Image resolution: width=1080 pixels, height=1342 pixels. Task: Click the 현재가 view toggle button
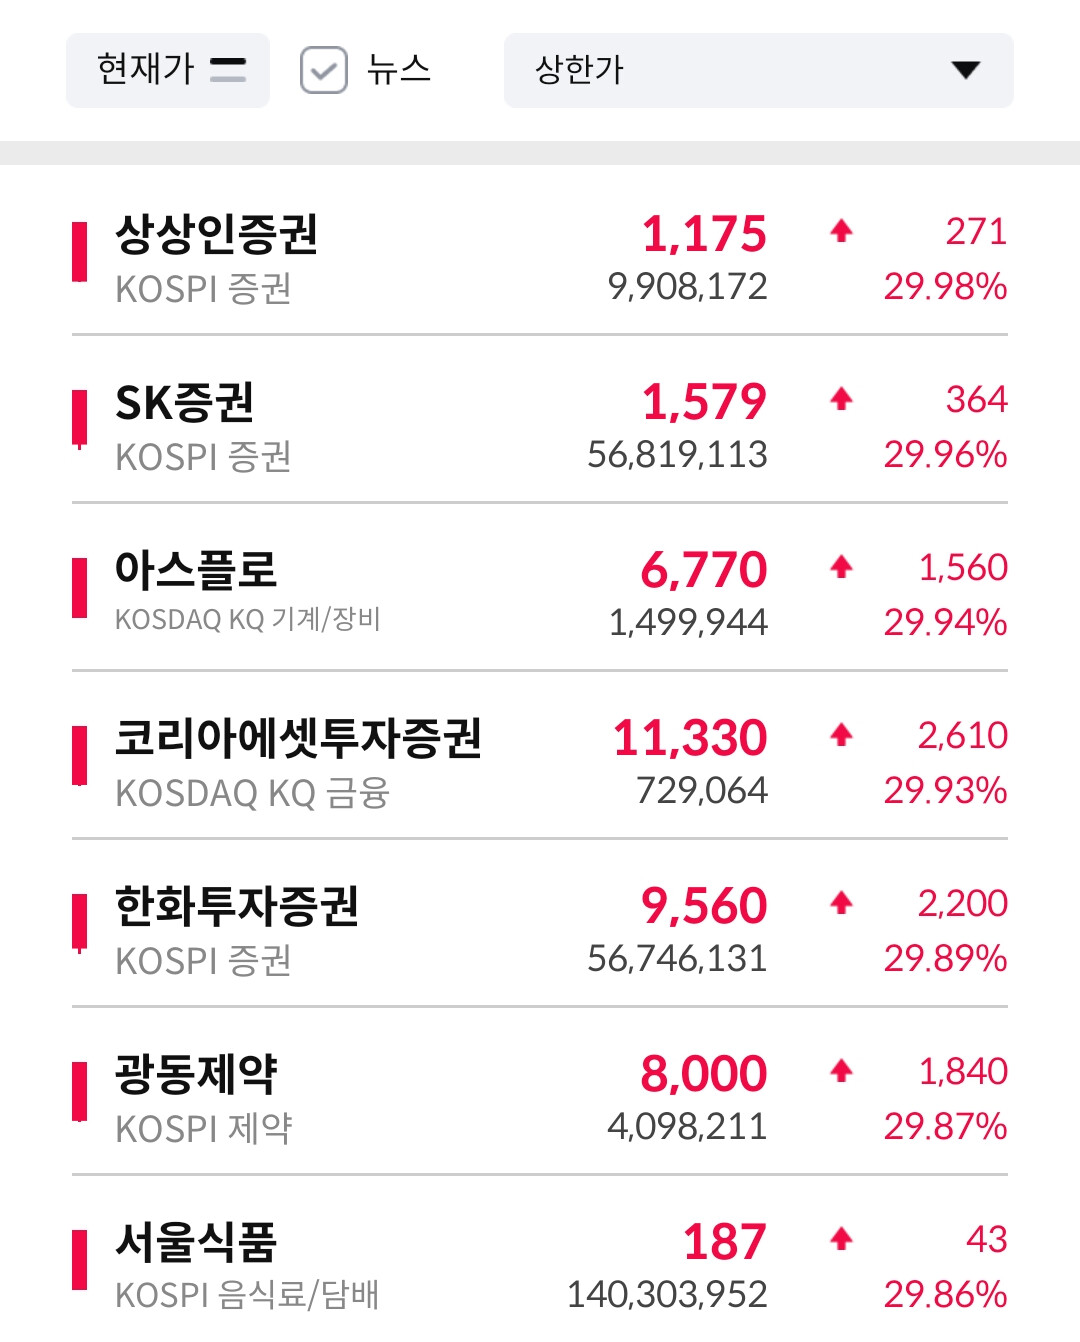[168, 70]
